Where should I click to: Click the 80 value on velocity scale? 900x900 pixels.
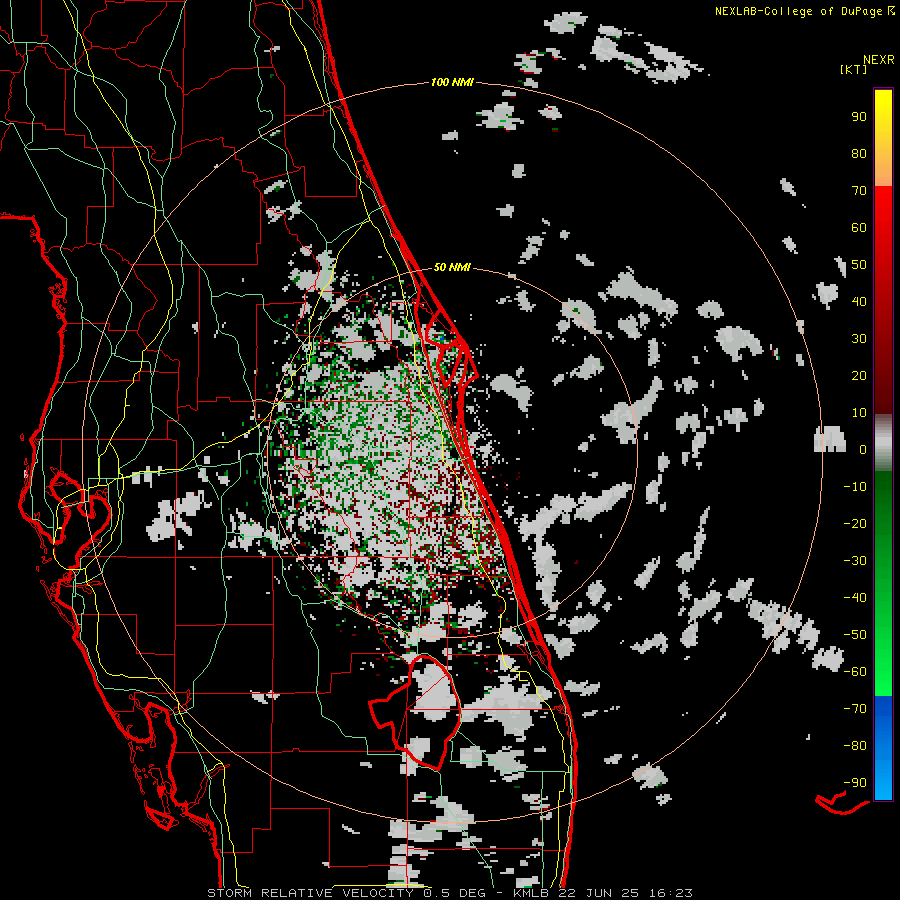[x=859, y=154]
